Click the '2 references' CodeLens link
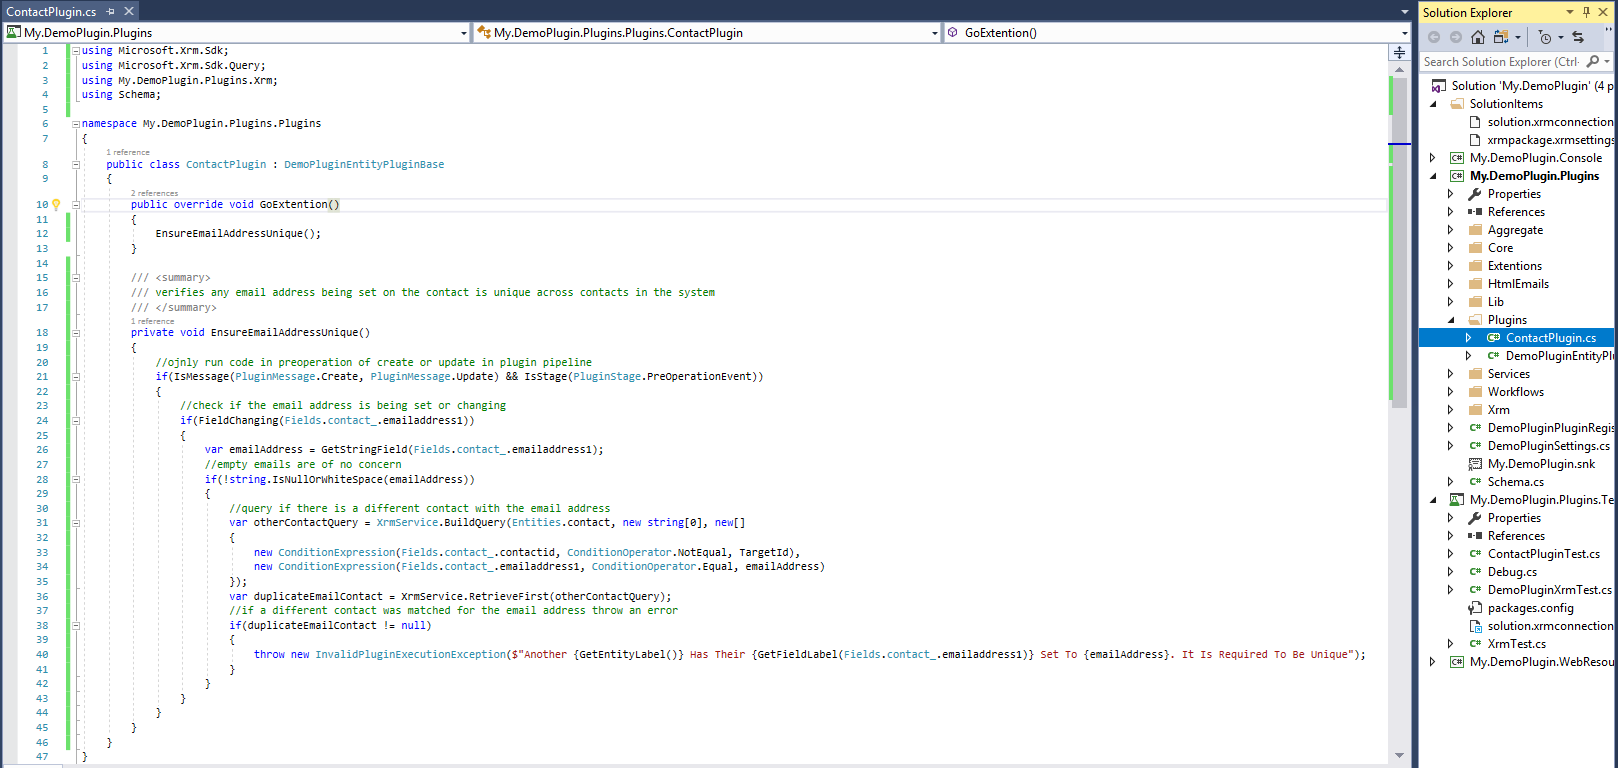1618x768 pixels. click(154, 193)
